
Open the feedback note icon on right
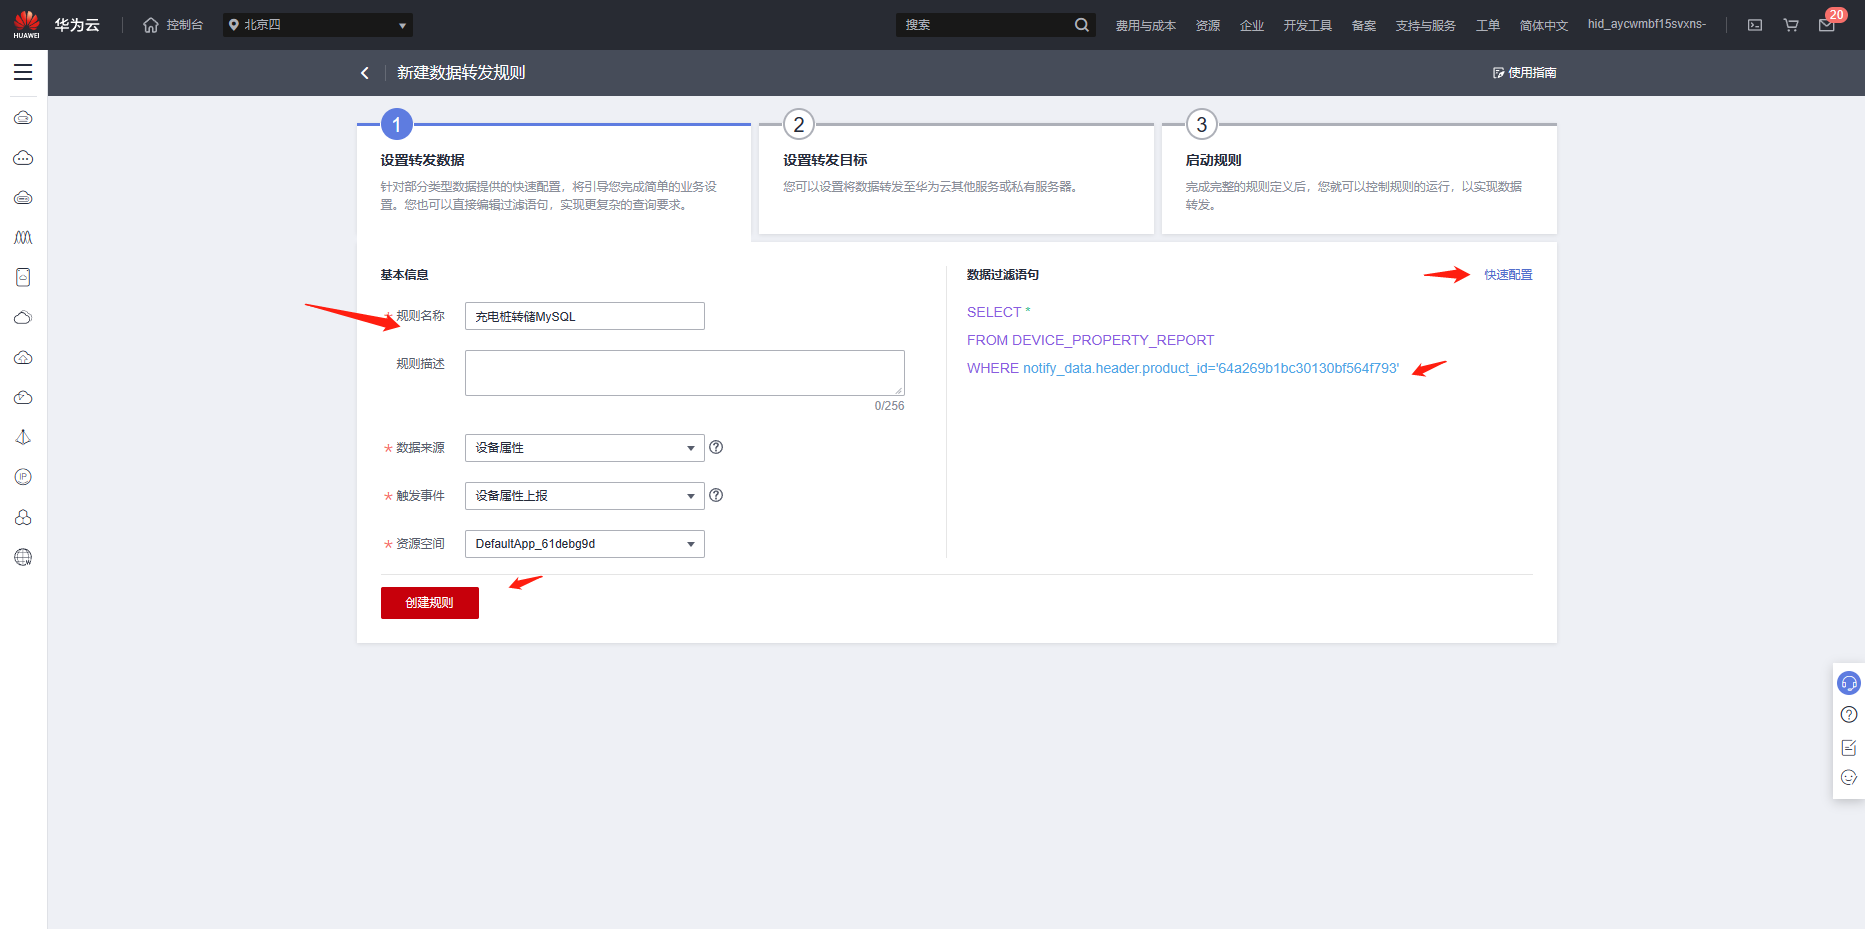click(x=1849, y=747)
